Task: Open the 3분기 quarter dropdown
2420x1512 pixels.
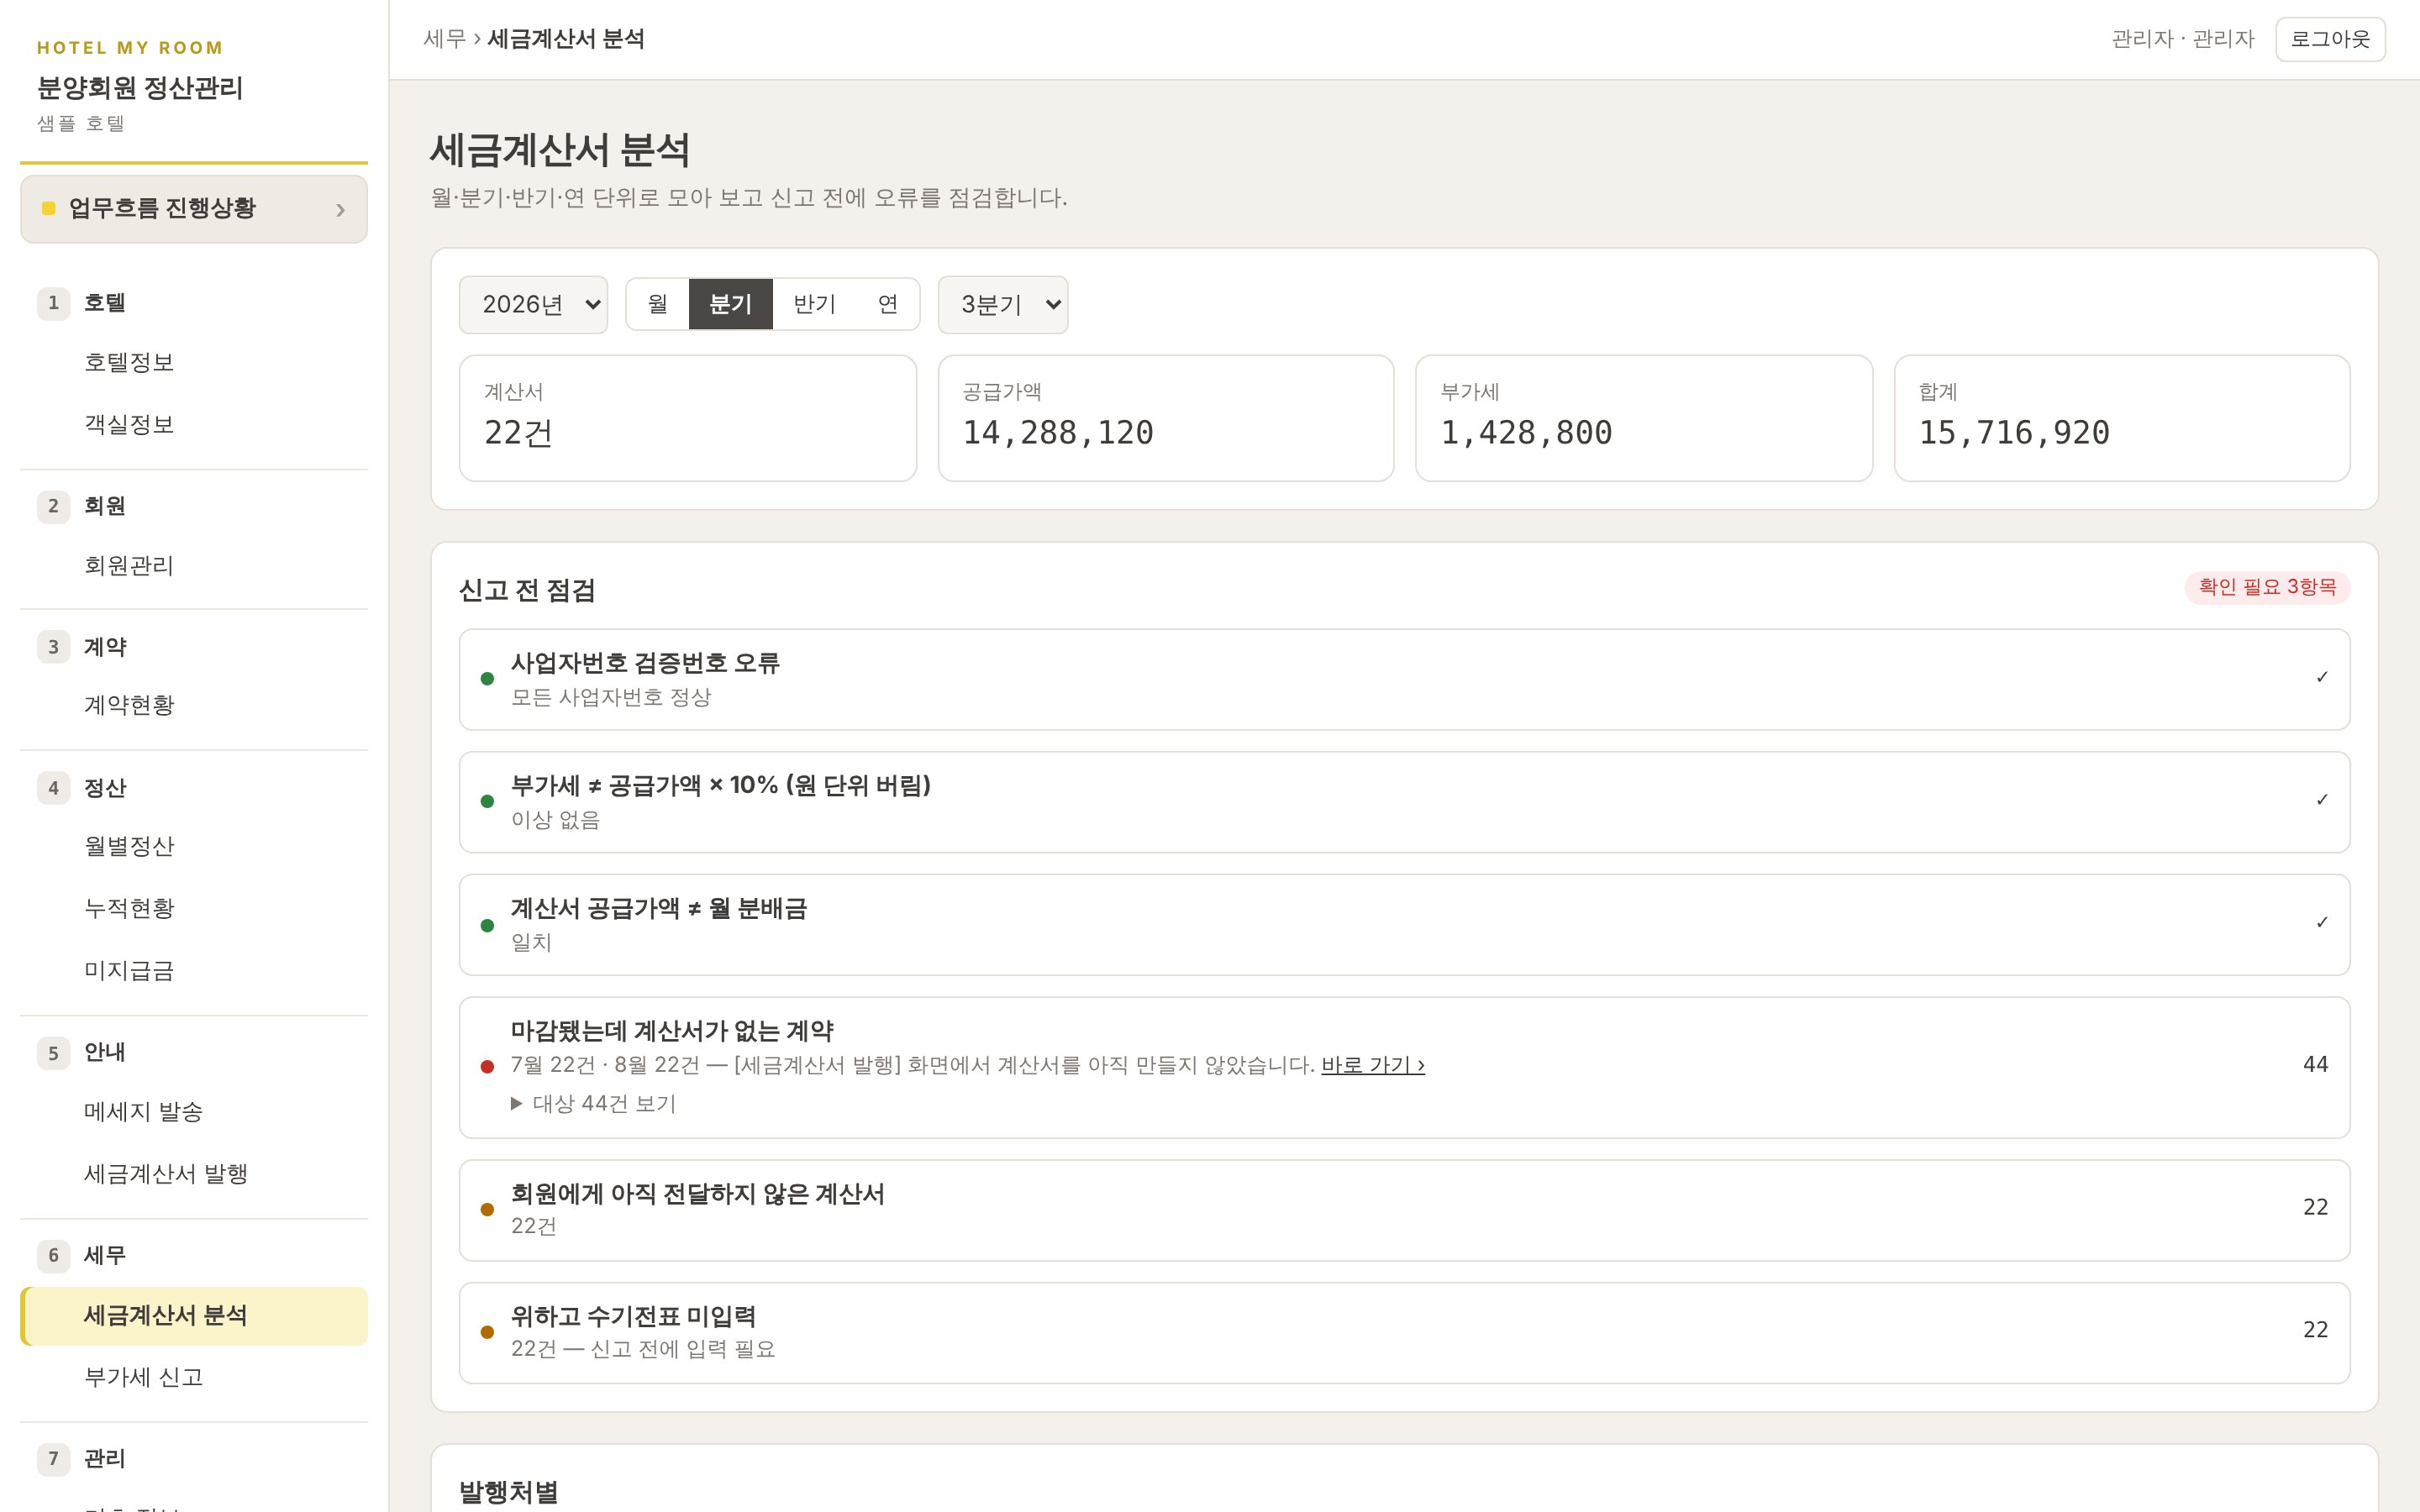Action: click(x=1003, y=304)
